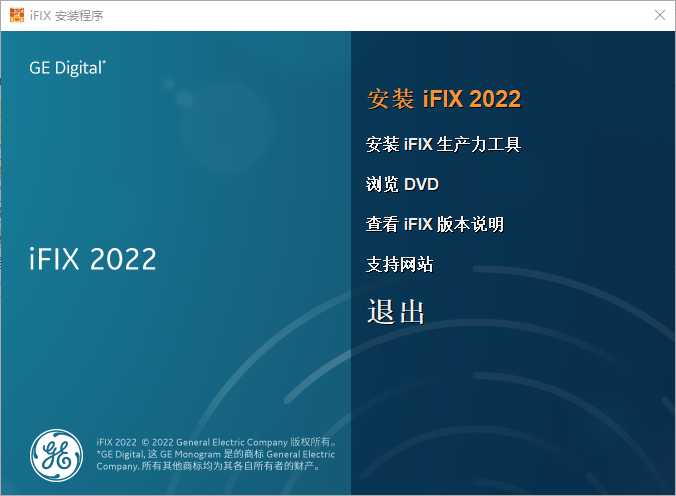Viewport: 676px width, 496px height.
Task: Click the GE Monogram trademark notice line
Action: [x=215, y=453]
